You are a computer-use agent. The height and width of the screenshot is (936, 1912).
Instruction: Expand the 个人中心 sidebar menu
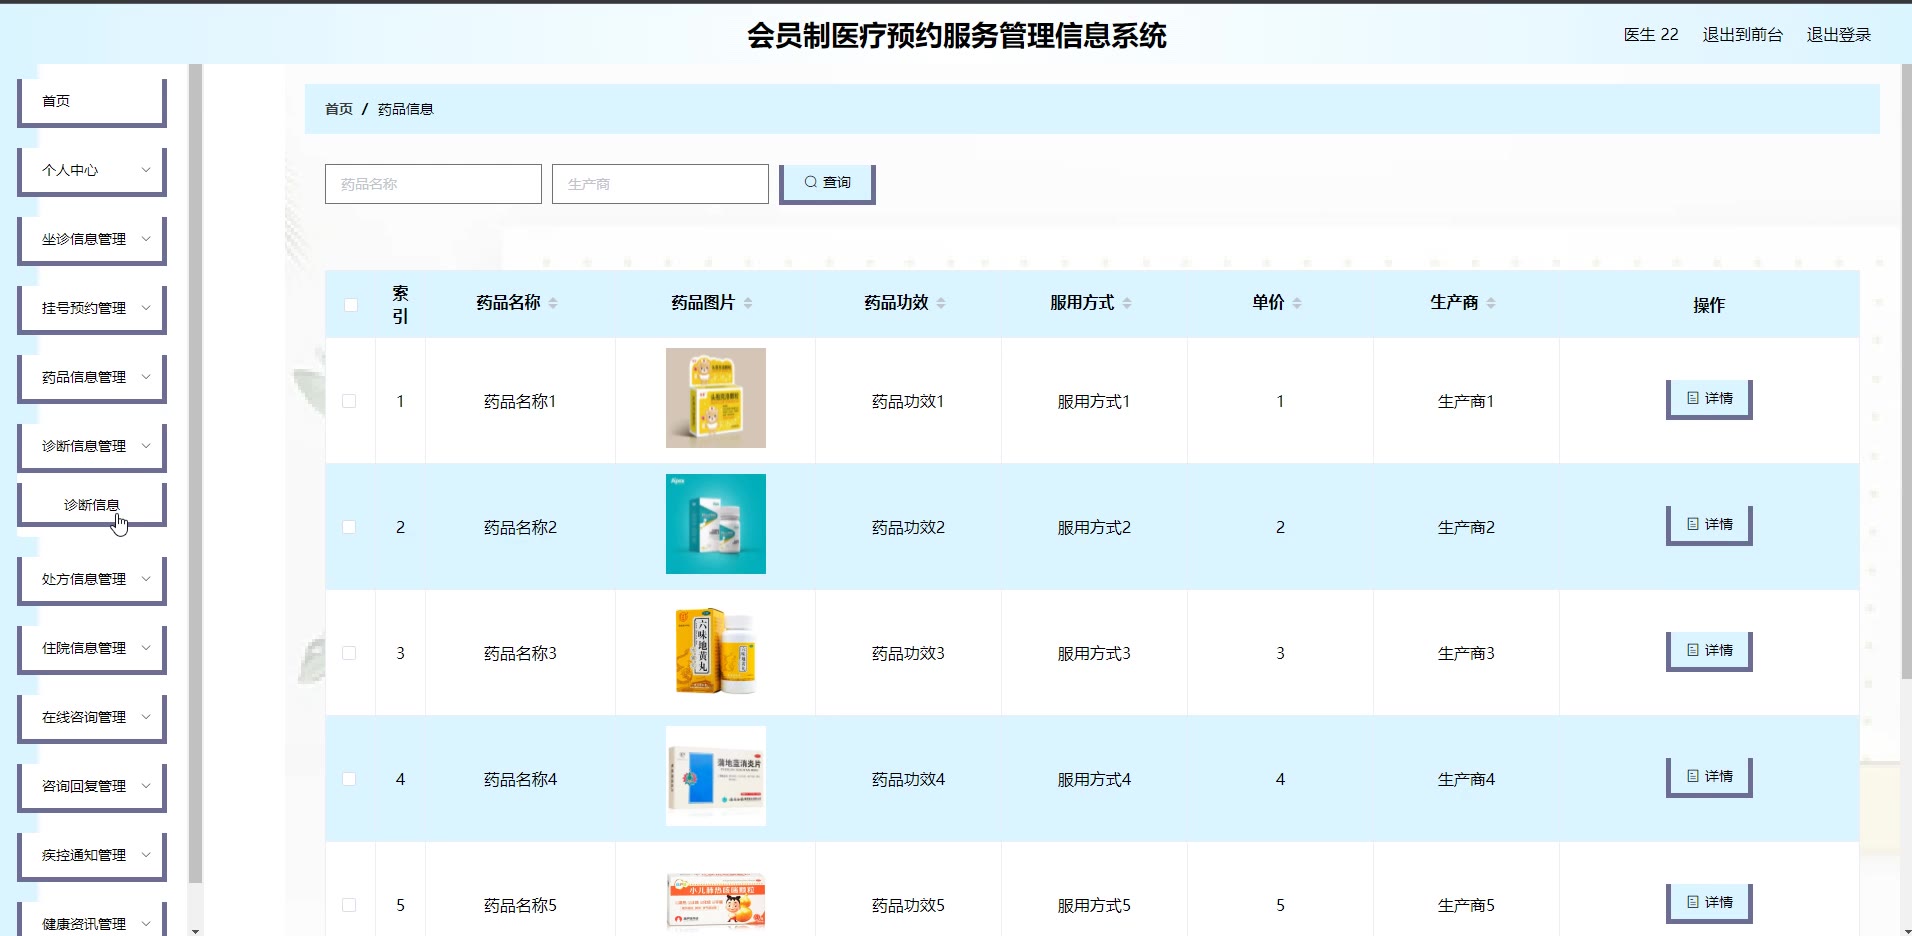pos(92,170)
